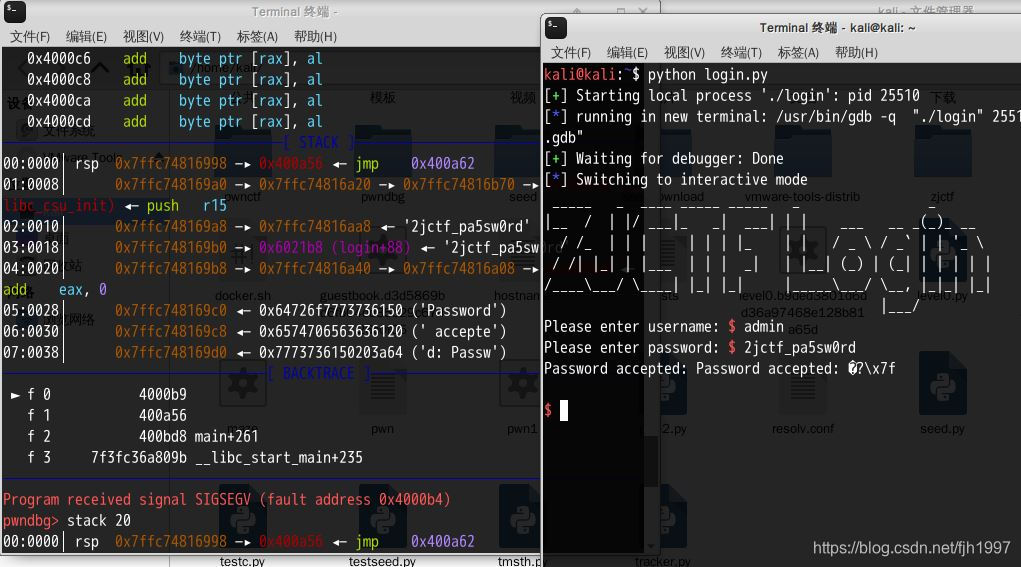Viewport: 1021px width, 567px height.
Task: Open zjctf folder in file manager
Action: (942, 159)
